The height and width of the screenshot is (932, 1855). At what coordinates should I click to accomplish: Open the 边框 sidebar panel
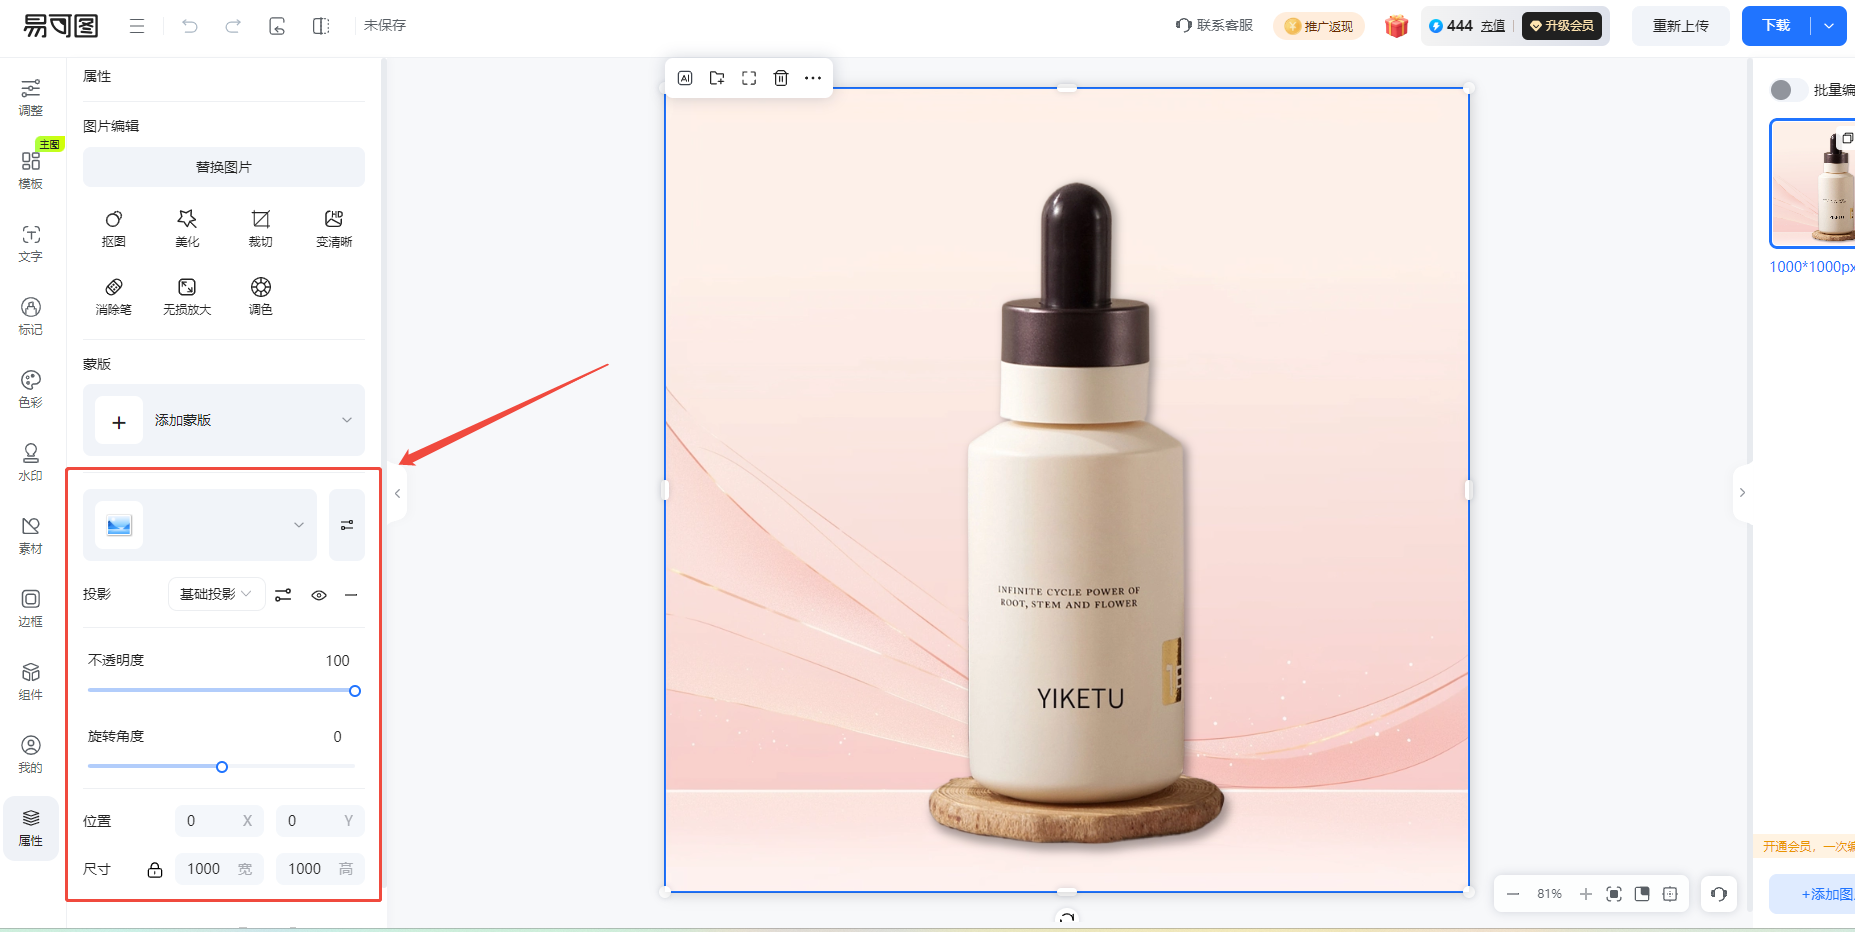tap(31, 608)
